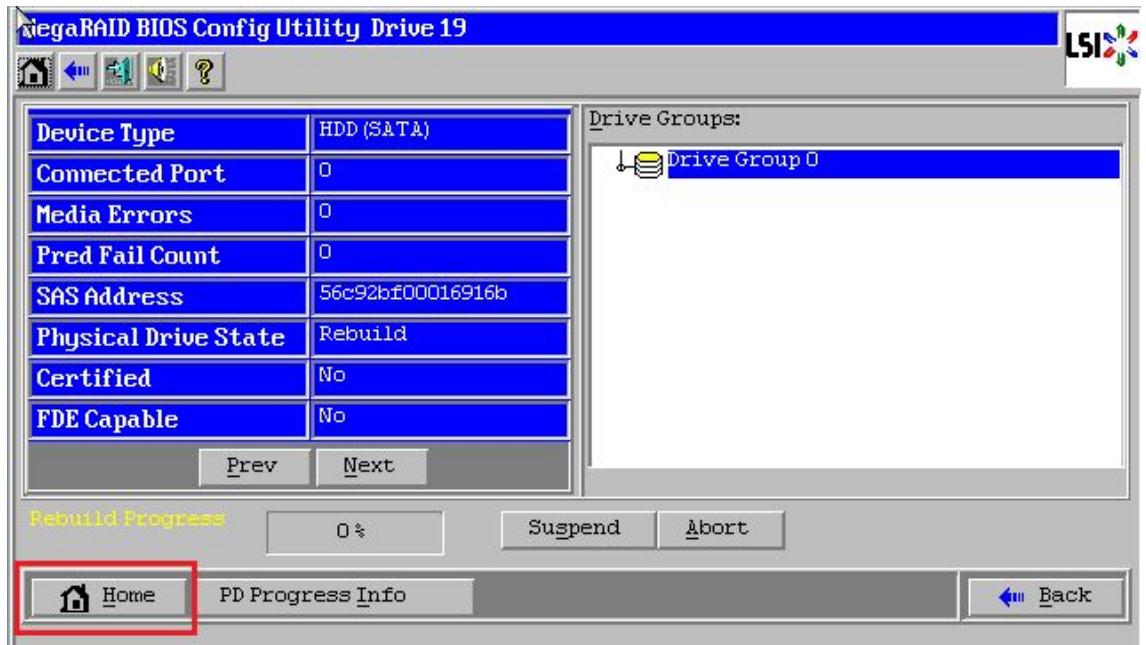Click the blue back-arrow icon in the toolbar
1146x645 pixels.
click(77, 72)
